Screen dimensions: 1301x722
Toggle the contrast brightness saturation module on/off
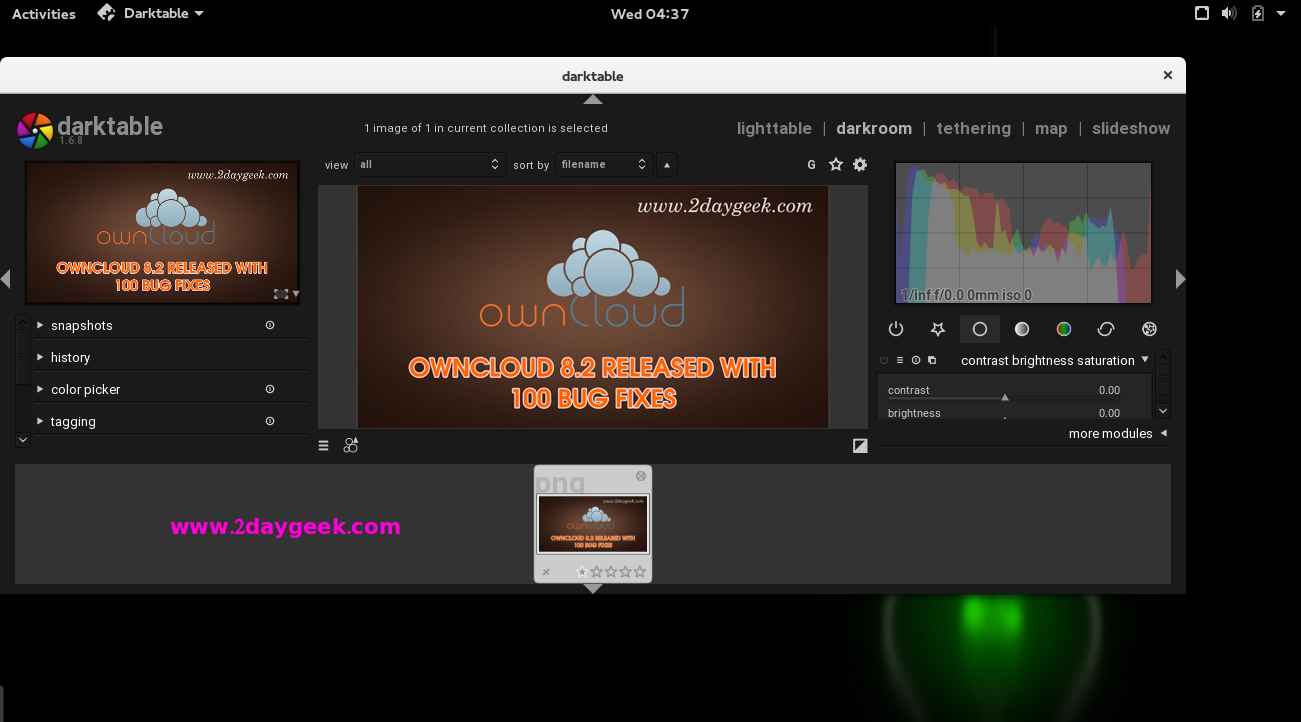[x=884, y=360]
